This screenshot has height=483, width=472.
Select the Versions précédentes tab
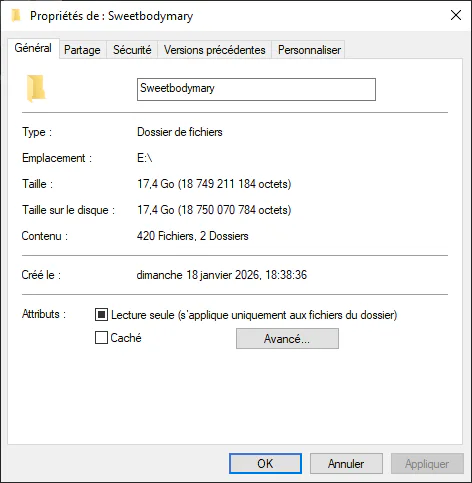click(x=215, y=50)
